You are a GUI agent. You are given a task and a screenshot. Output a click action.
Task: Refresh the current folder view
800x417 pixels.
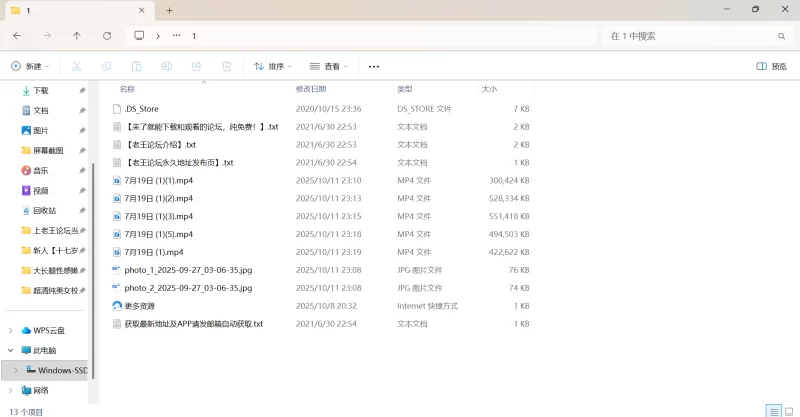[x=107, y=35]
